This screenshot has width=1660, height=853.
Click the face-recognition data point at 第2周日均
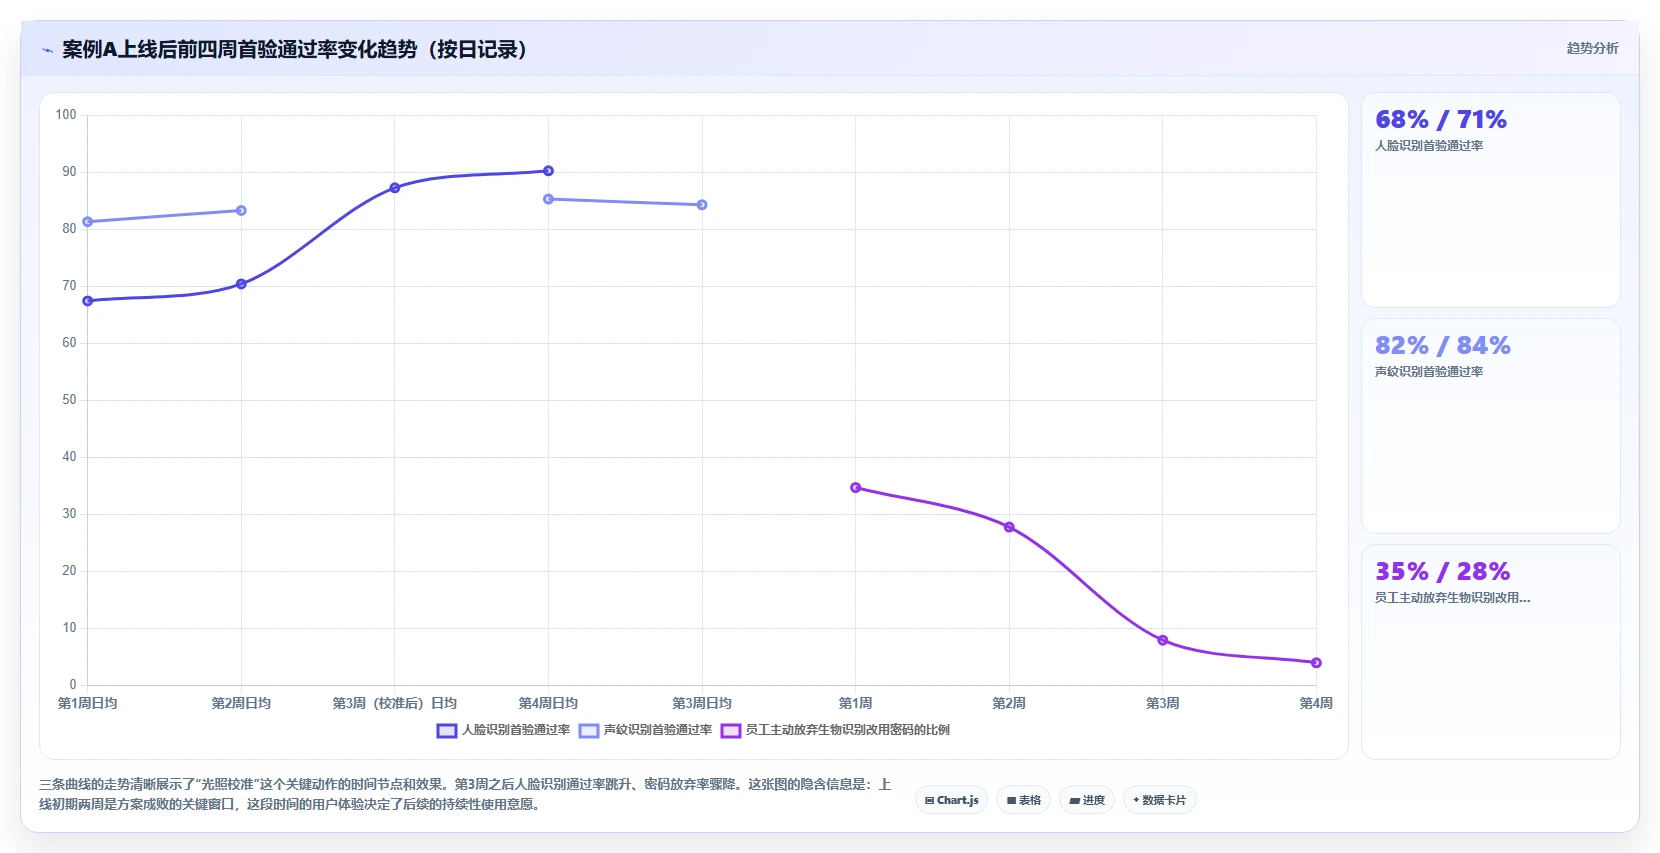click(x=241, y=284)
